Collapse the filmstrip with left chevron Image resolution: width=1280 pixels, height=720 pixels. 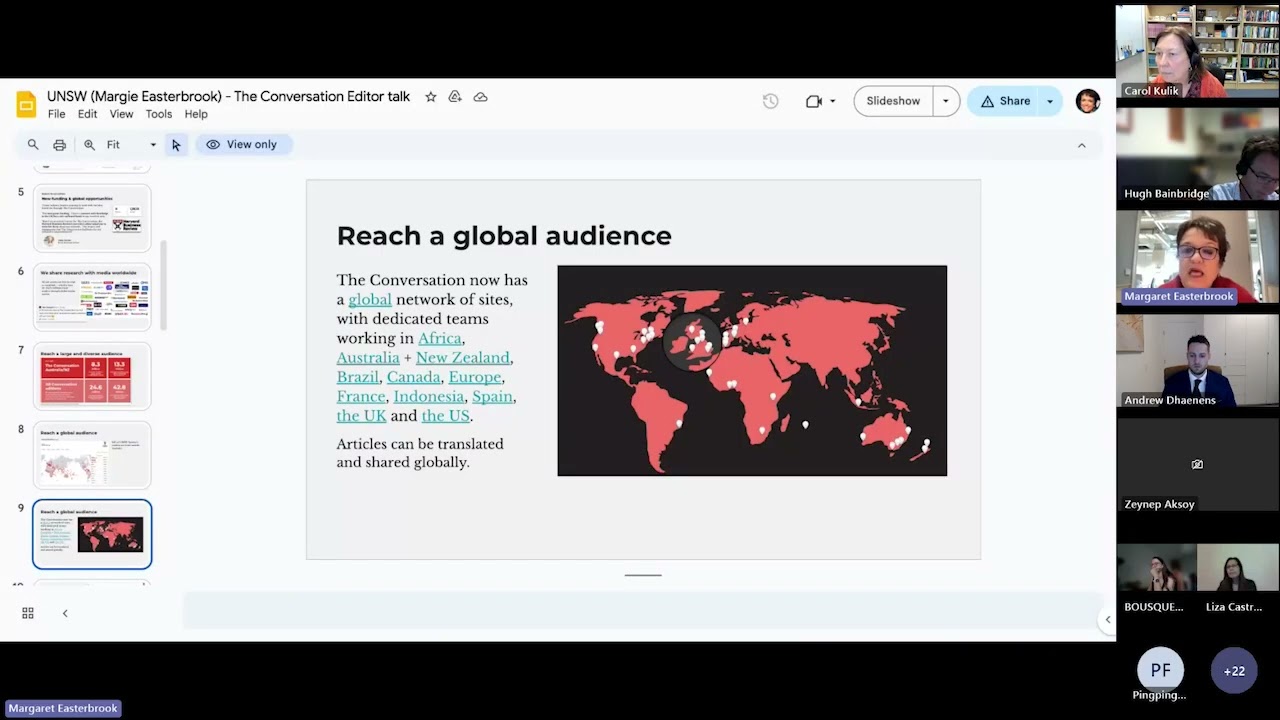pyautogui.click(x=65, y=613)
